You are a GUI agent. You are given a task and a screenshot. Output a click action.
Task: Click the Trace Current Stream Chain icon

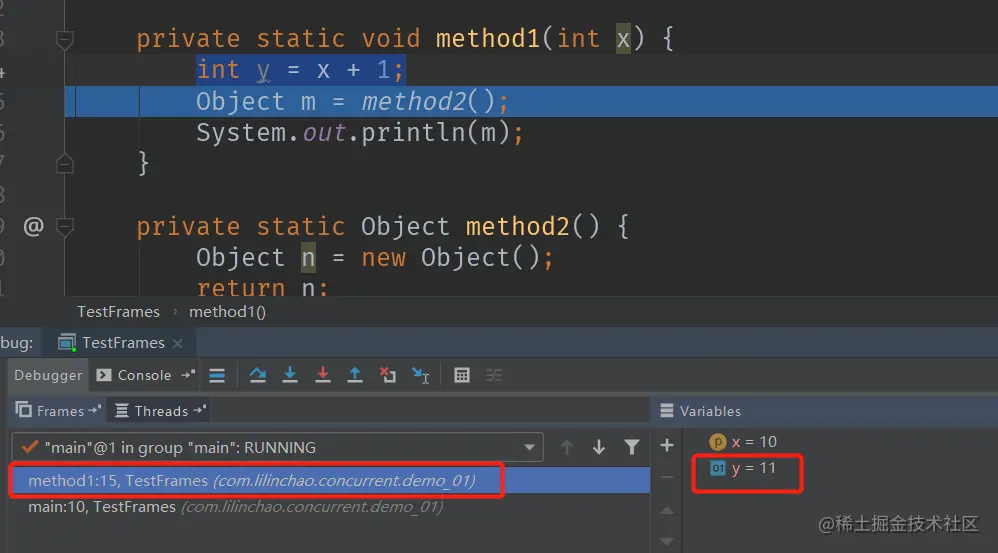(494, 375)
